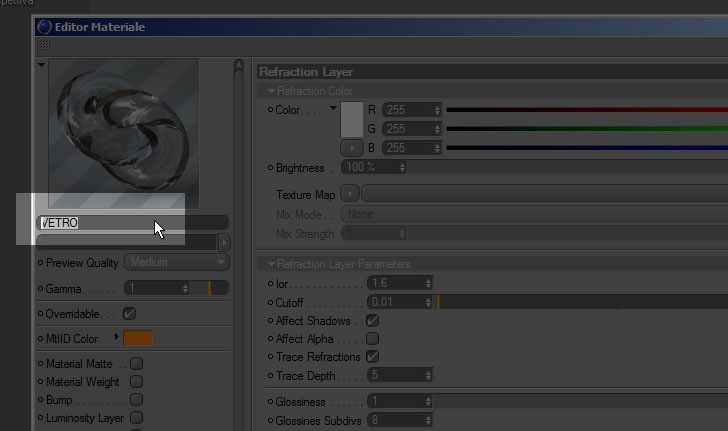
Task: Toggle the Trace Refractions checkbox
Action: [372, 357]
